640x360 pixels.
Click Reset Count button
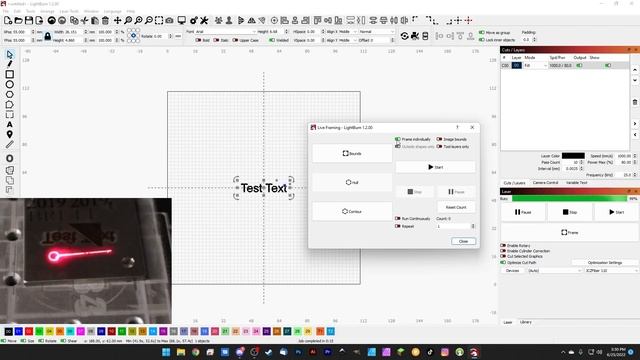coord(456,207)
